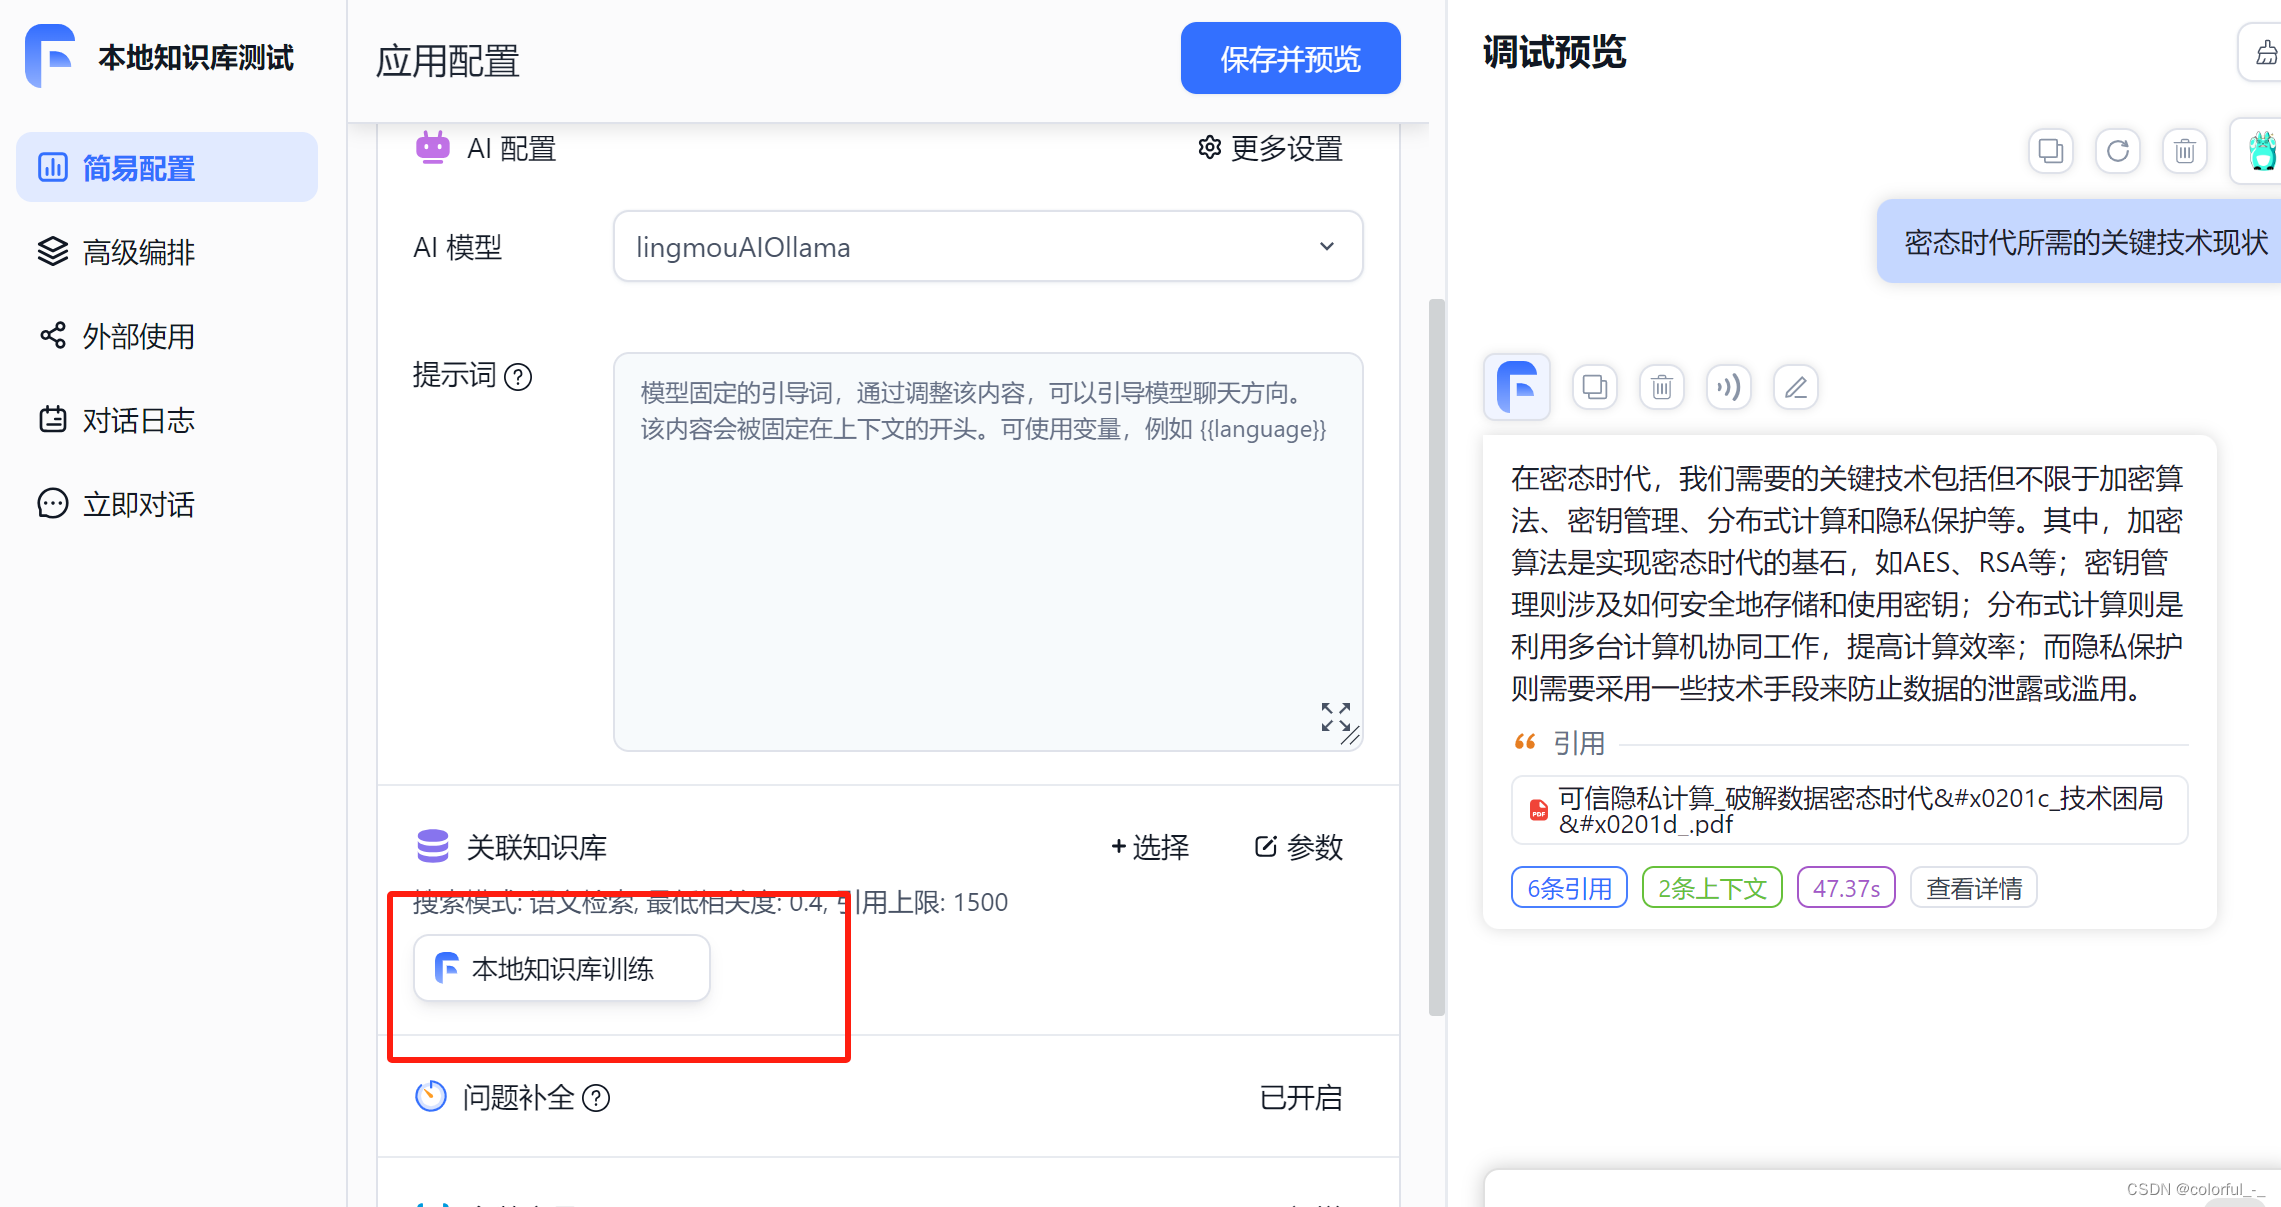Click the help icon beside 问题补全
The image size is (2281, 1207).
[596, 1098]
